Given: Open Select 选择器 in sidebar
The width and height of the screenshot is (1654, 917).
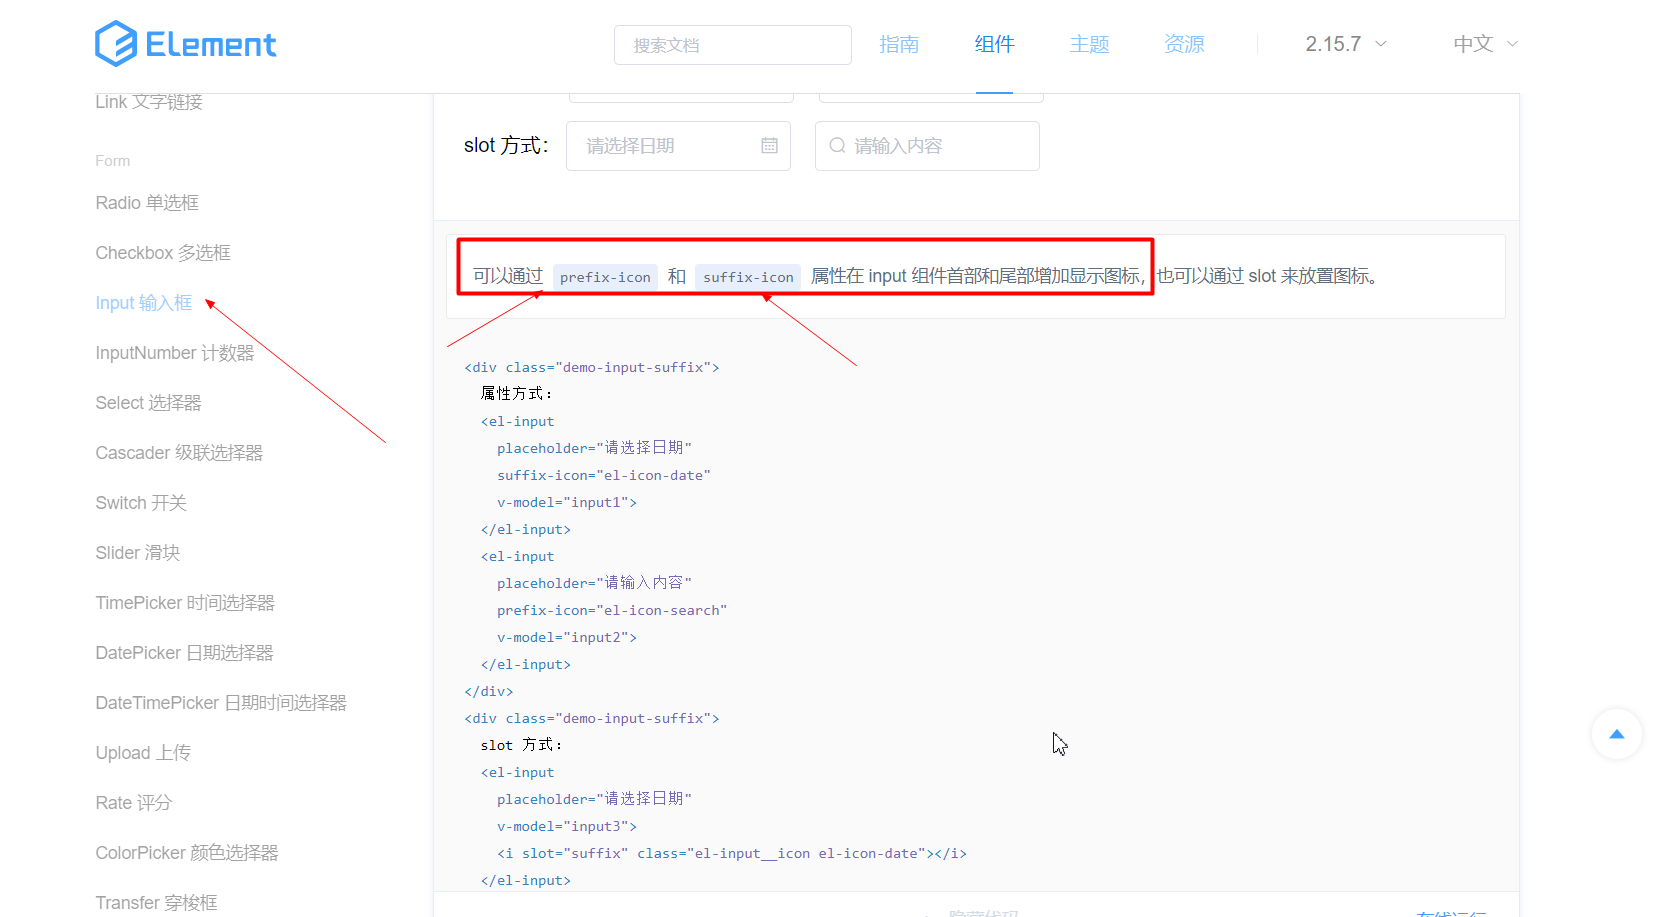Looking at the screenshot, I should tap(149, 403).
